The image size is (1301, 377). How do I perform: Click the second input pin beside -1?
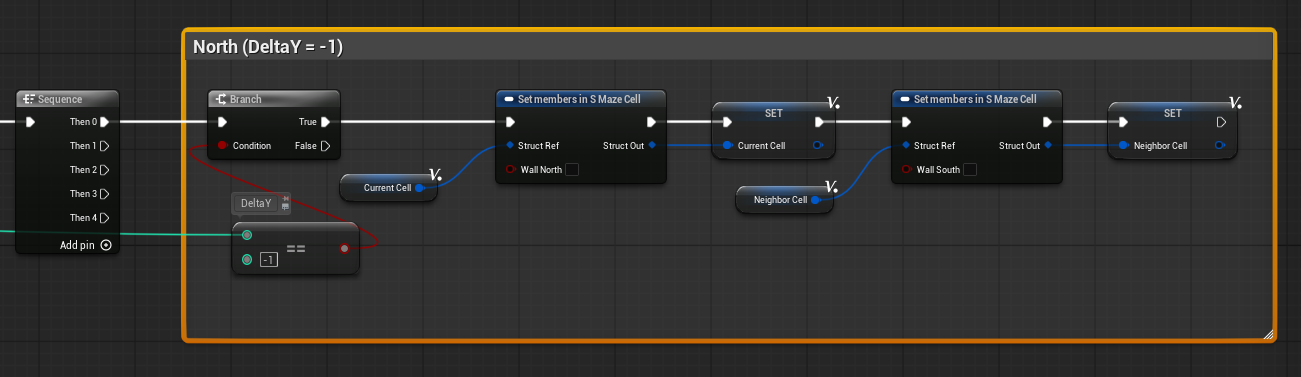click(x=247, y=260)
